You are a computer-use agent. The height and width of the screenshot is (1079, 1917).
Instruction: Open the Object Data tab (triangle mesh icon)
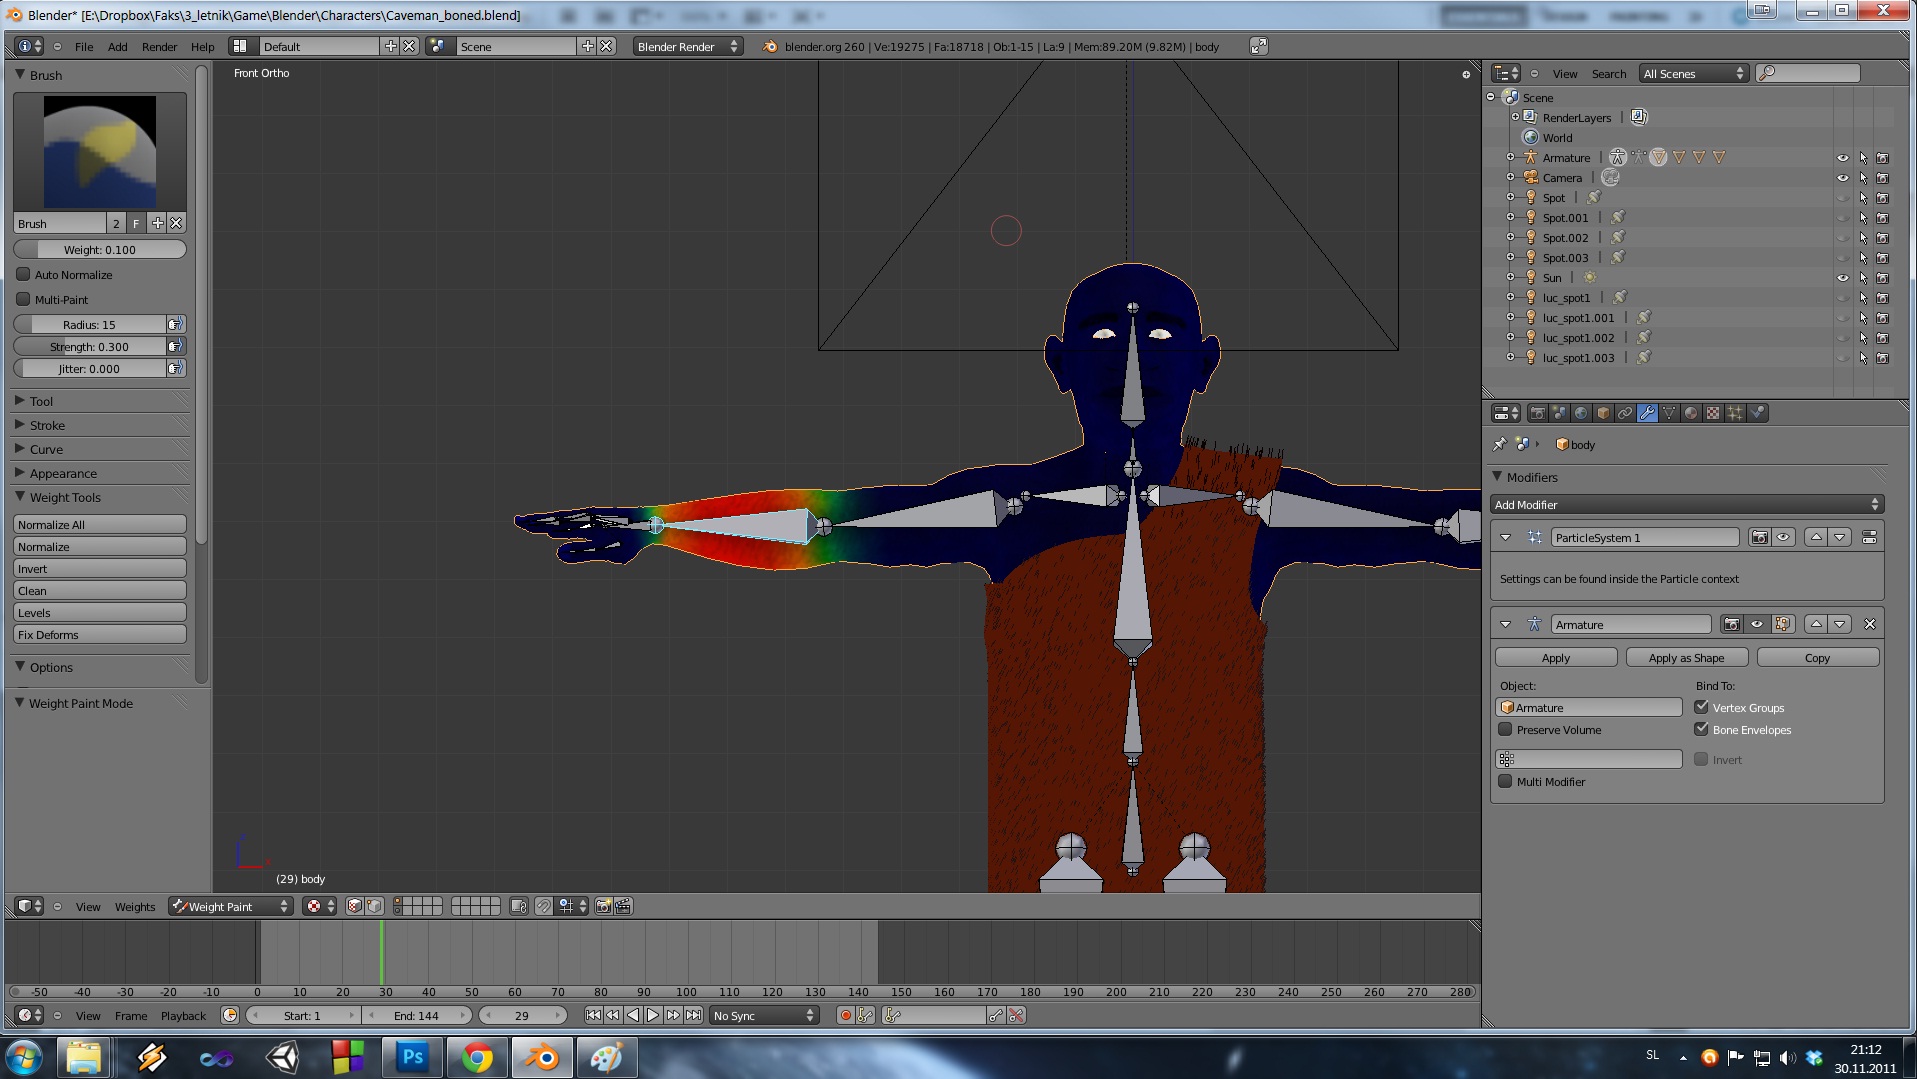[x=1669, y=413]
